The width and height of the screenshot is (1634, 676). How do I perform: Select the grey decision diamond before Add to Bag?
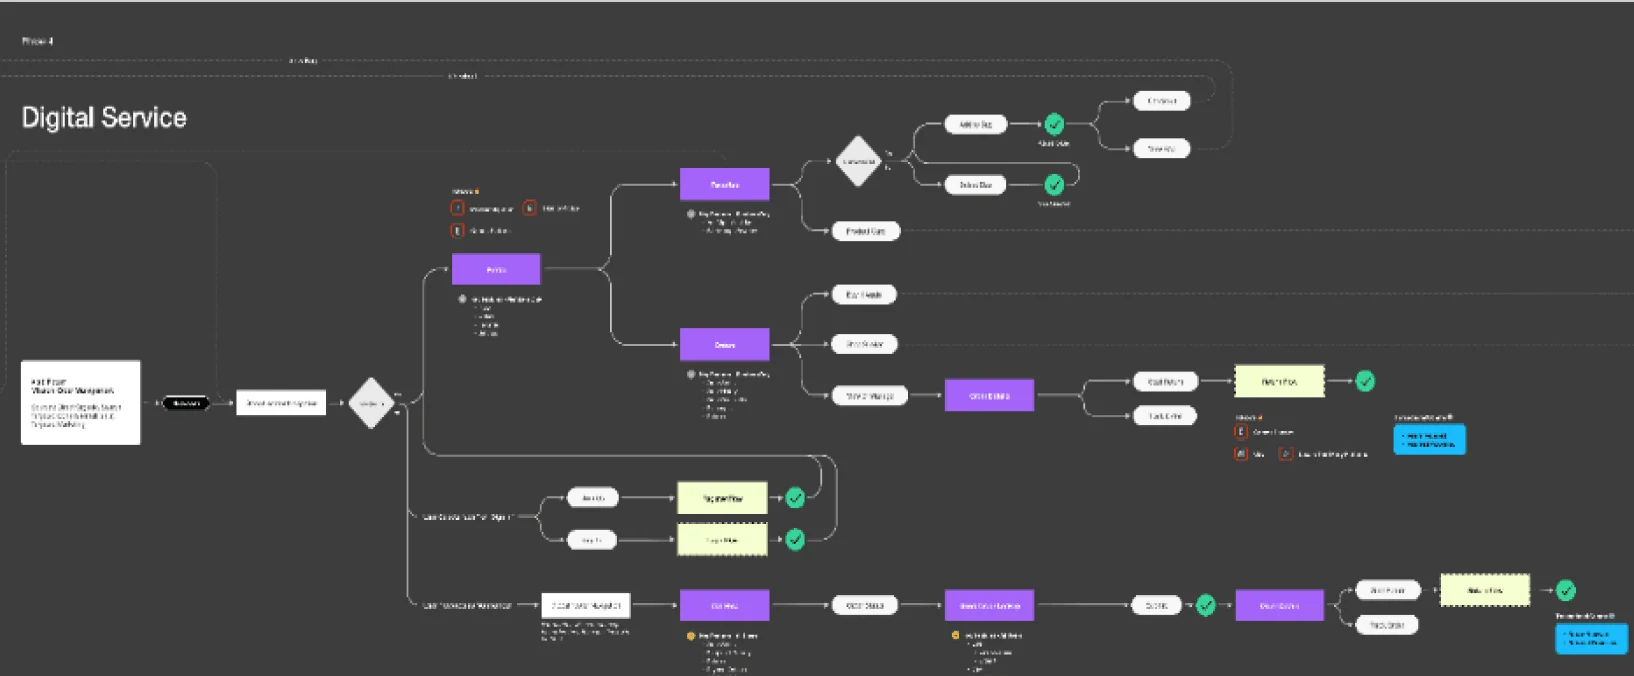click(858, 161)
